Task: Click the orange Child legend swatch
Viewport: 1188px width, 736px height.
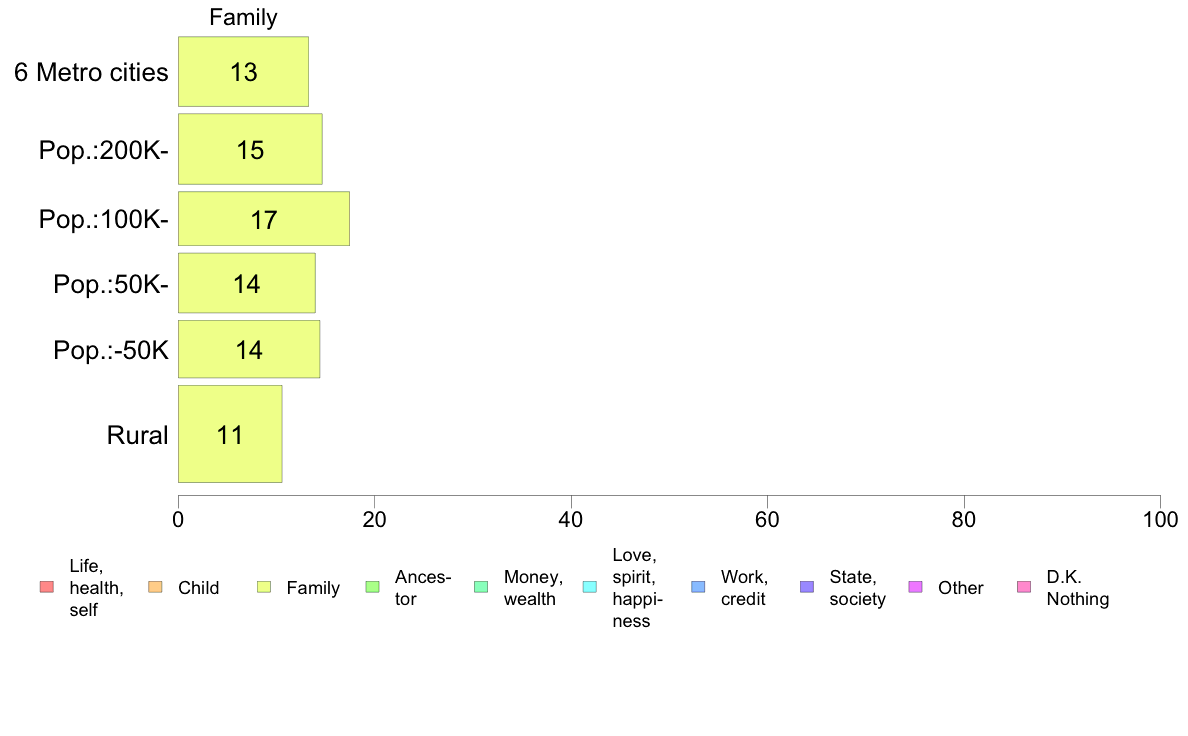Action: 155,587
